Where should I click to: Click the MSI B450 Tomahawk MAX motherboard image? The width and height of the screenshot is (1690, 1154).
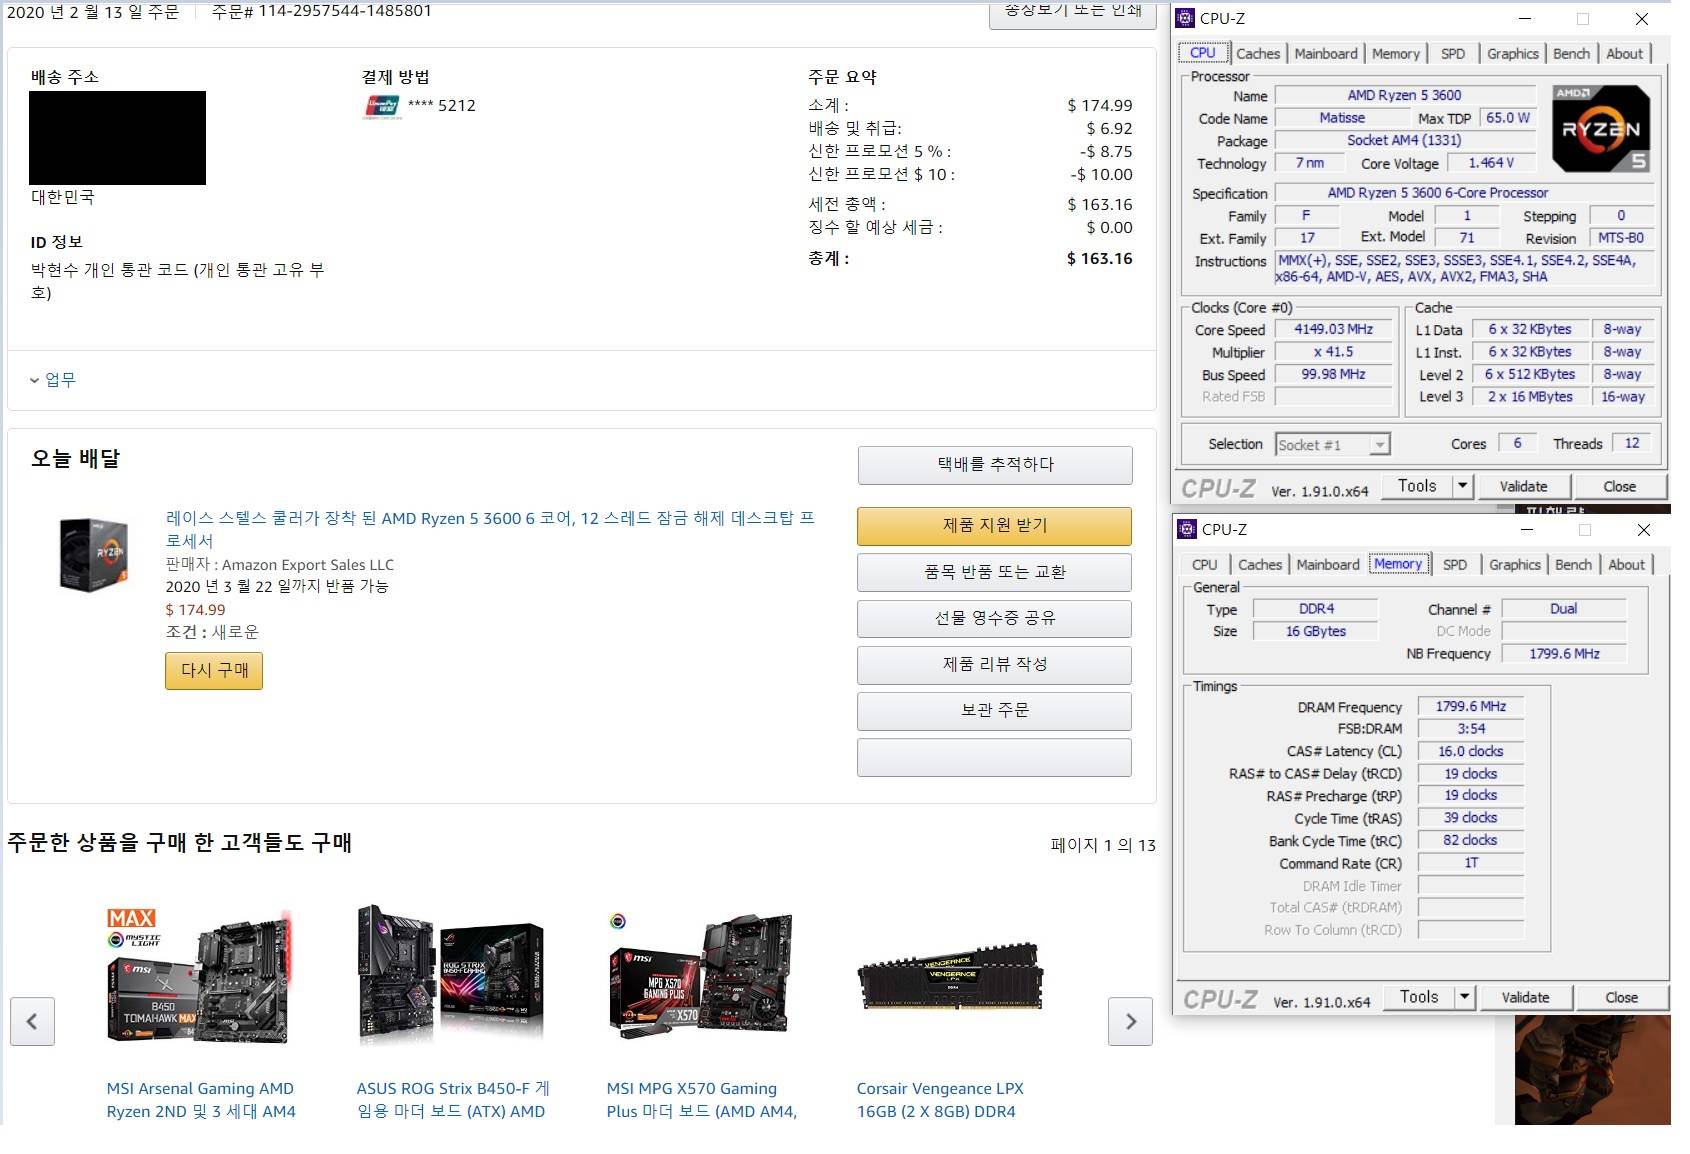pos(200,976)
